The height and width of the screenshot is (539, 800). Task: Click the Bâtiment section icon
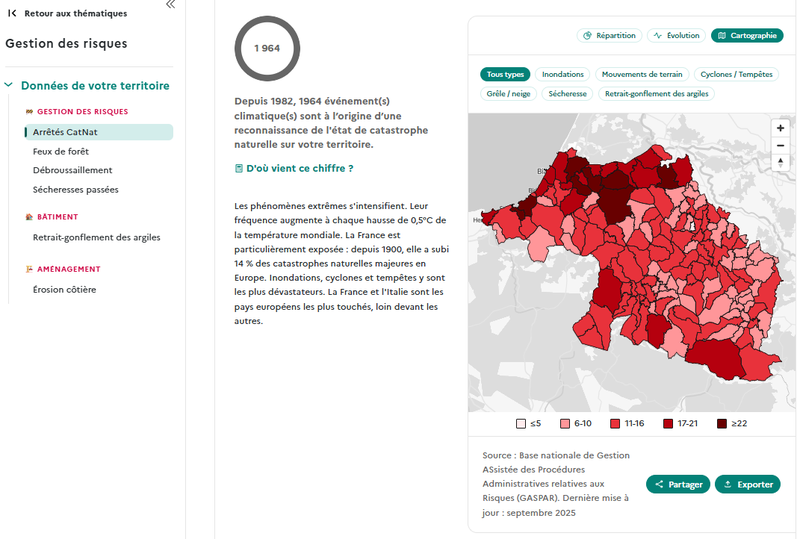(29, 217)
